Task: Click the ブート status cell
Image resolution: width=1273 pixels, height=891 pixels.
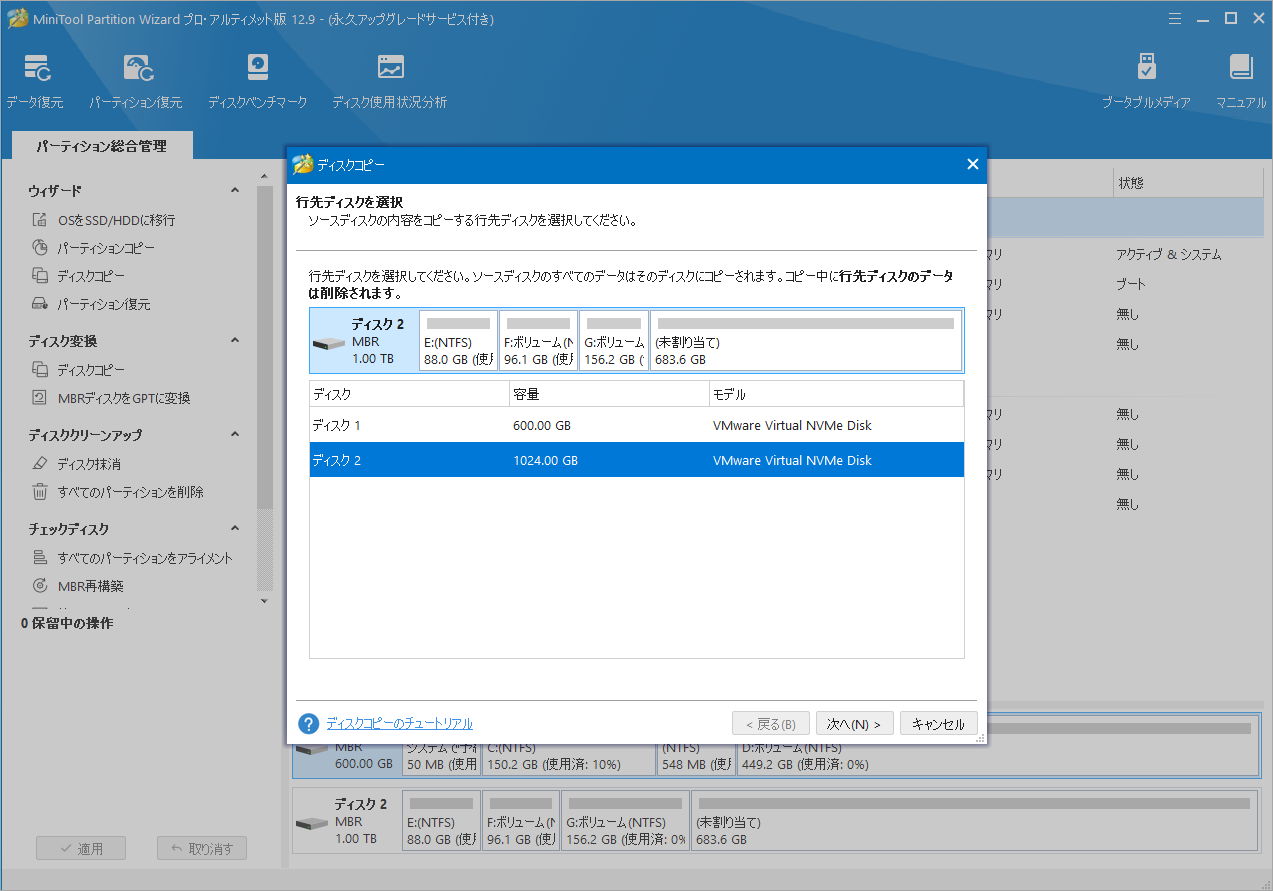Action: (1130, 284)
